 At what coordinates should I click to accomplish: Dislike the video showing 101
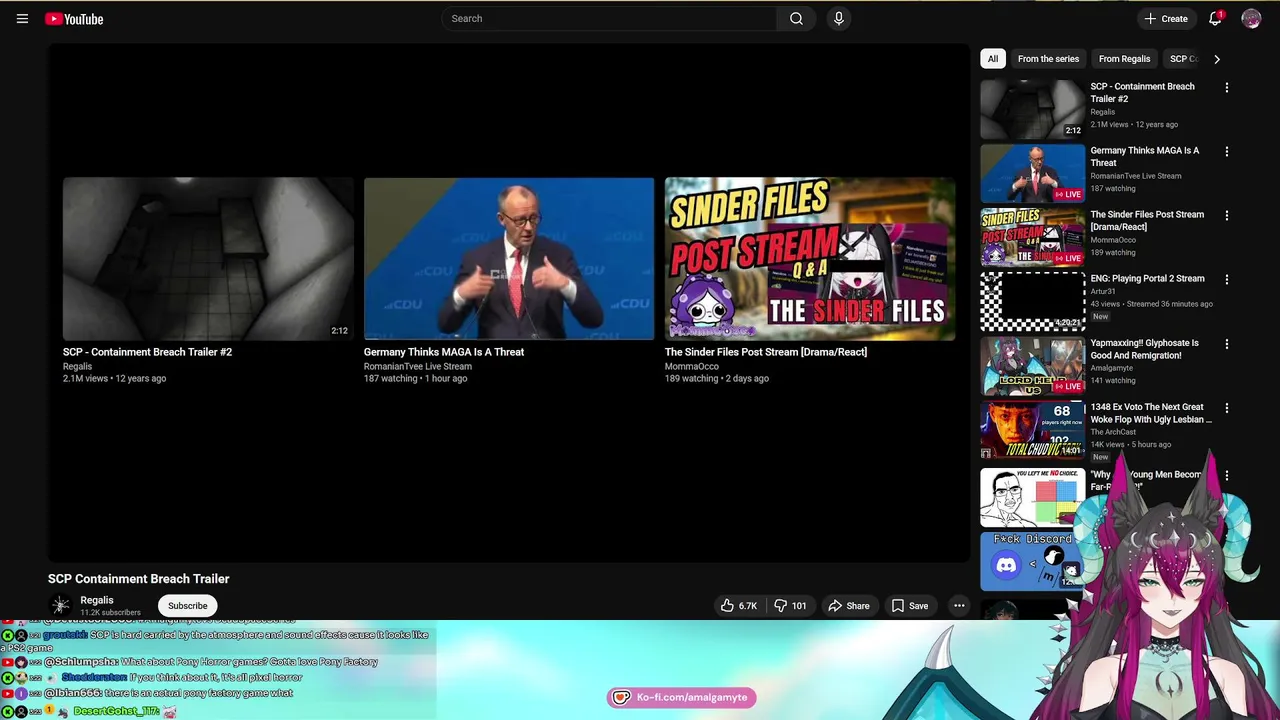point(790,605)
